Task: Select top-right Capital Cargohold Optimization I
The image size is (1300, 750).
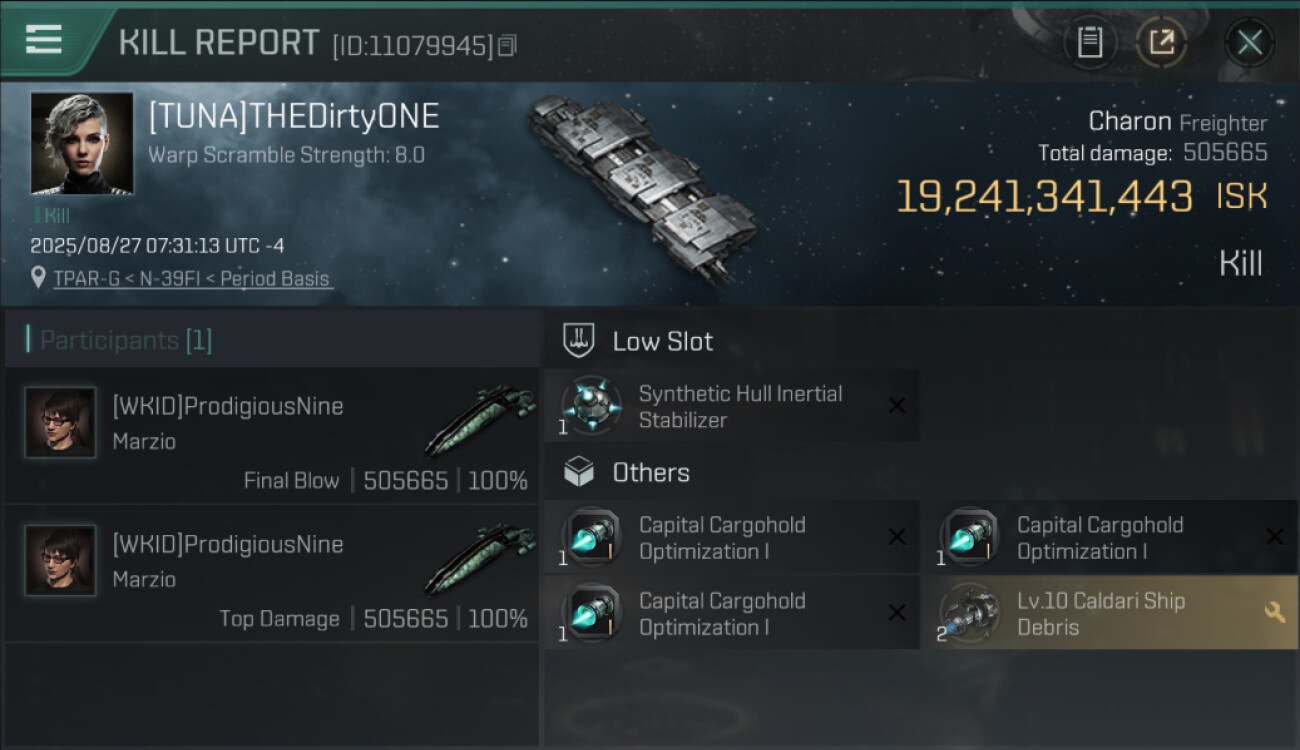Action: click(x=1100, y=538)
